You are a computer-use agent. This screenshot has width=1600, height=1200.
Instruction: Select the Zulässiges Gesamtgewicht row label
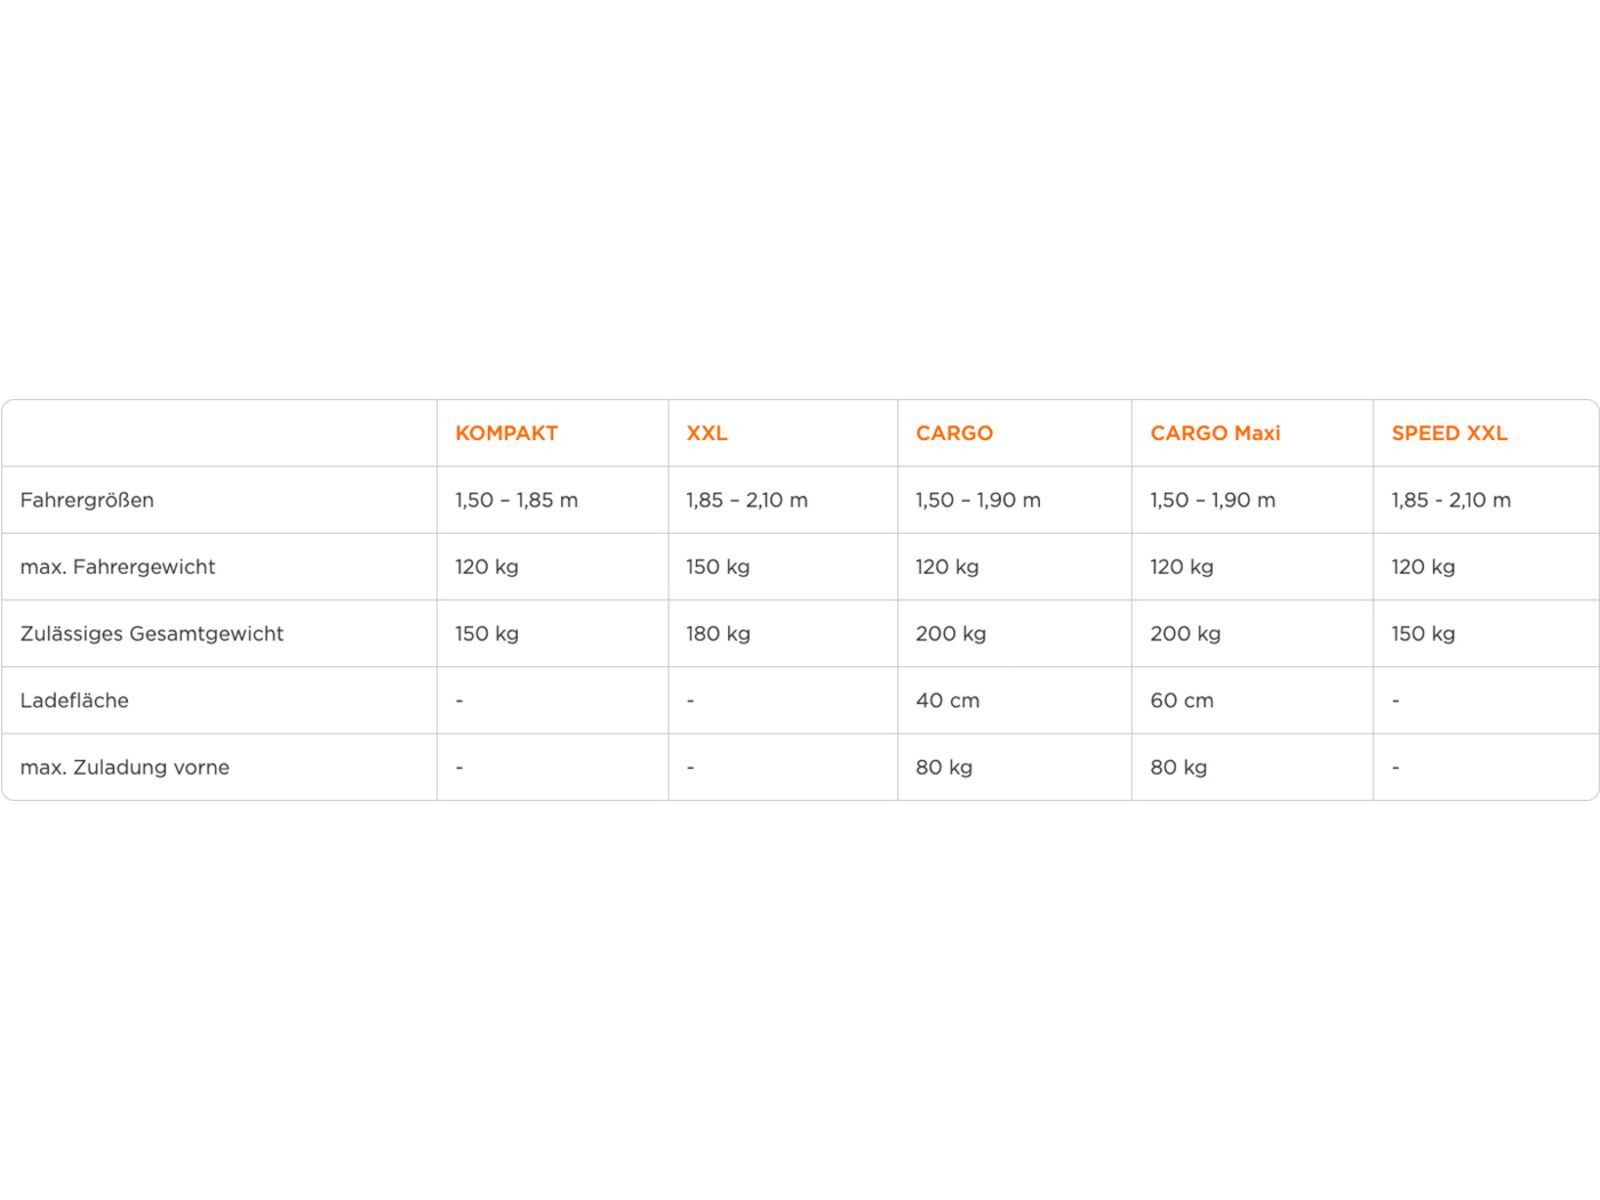click(x=152, y=634)
